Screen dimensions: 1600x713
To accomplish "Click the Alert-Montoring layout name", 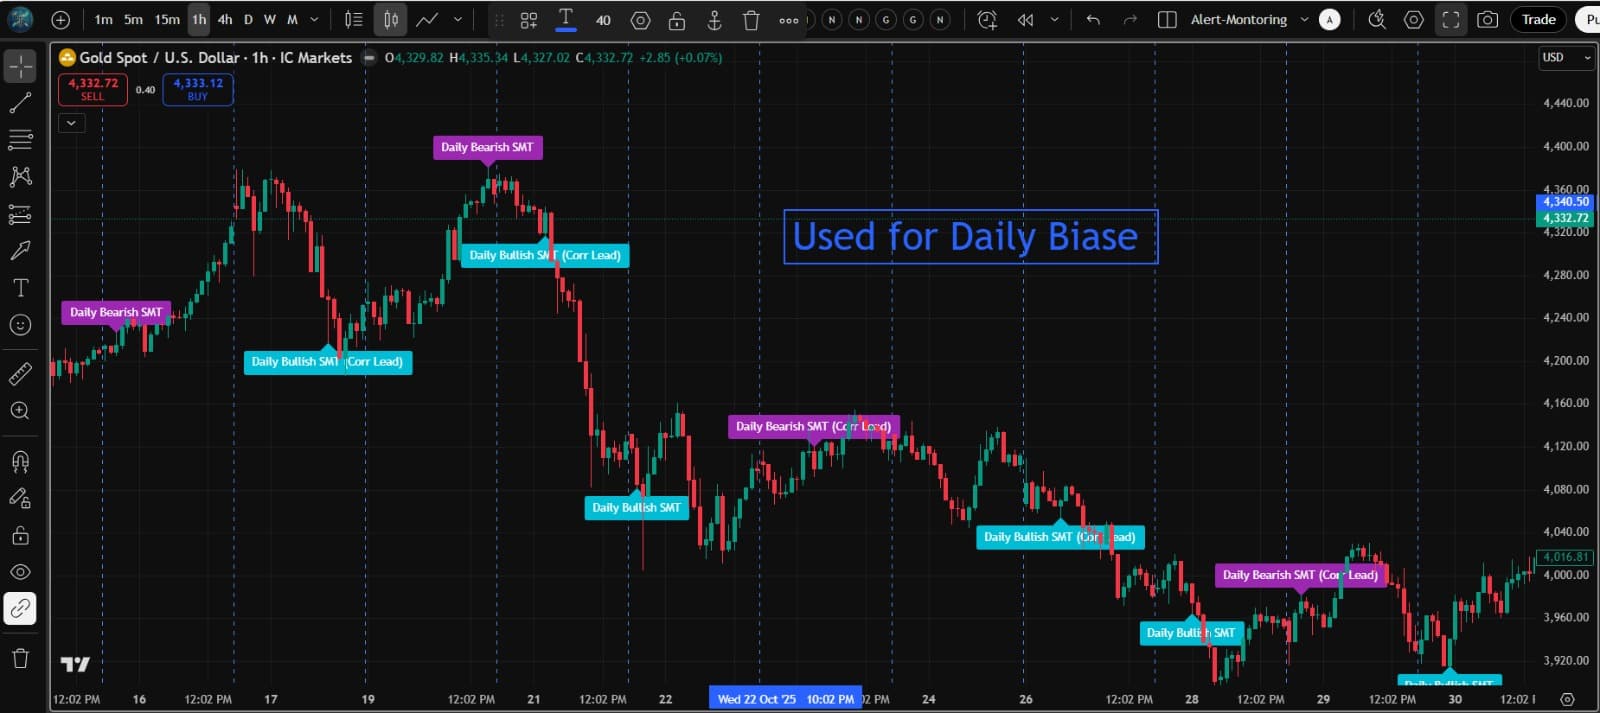I will pyautogui.click(x=1238, y=19).
